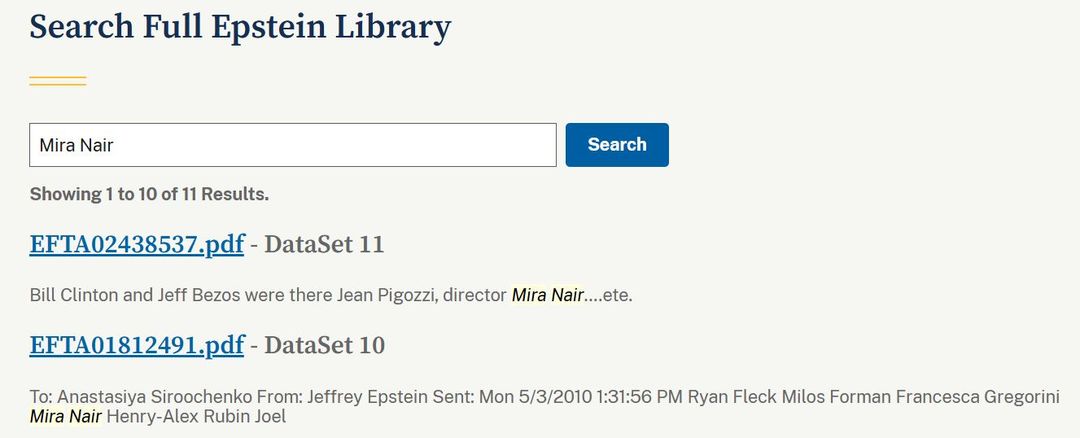
Task: Click the yellow underline below the heading
Action: pyautogui.click(x=58, y=81)
